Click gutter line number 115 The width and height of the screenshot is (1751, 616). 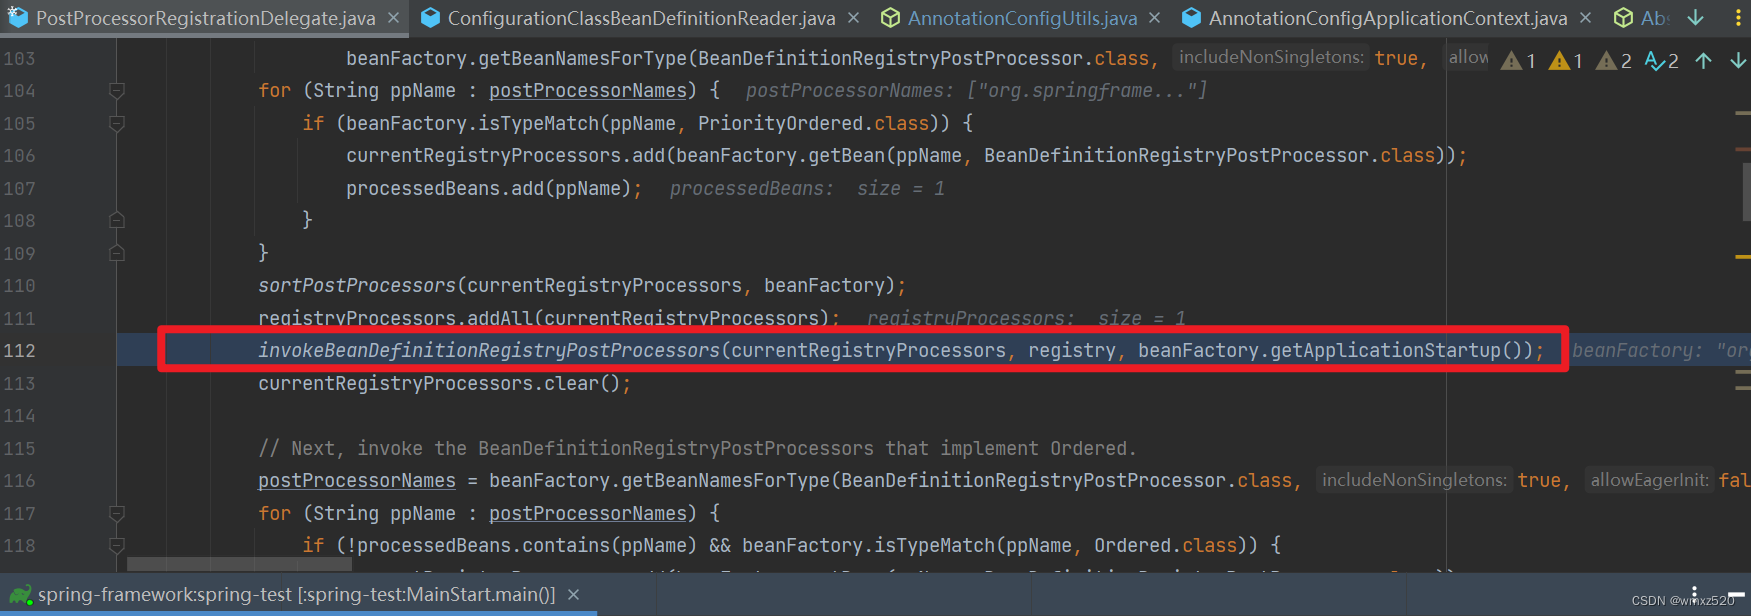point(19,449)
